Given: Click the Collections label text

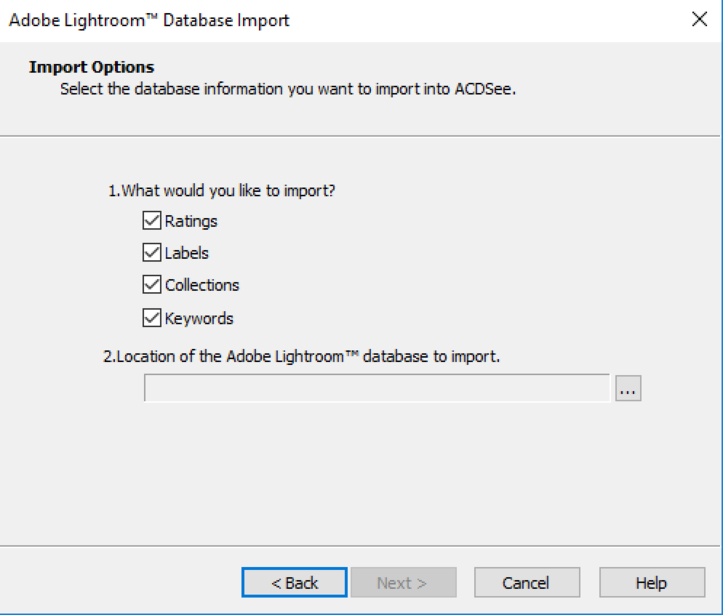Looking at the screenshot, I should pyautogui.click(x=202, y=285).
